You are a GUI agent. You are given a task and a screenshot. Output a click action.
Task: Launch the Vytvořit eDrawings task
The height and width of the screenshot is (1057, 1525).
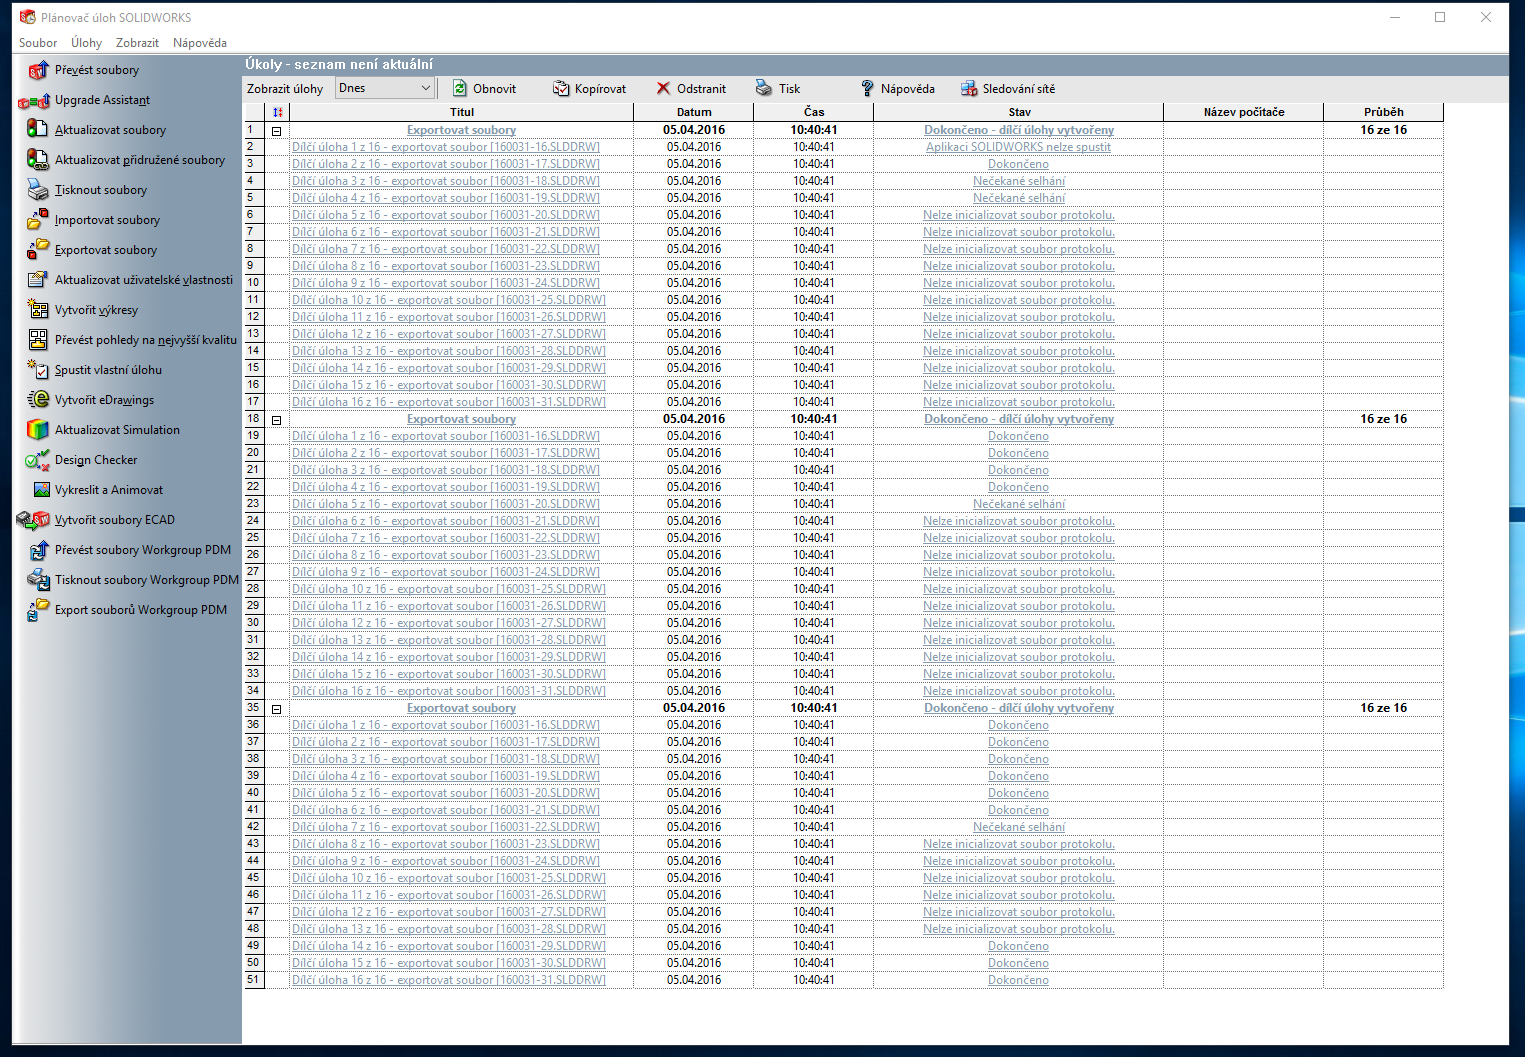point(105,400)
